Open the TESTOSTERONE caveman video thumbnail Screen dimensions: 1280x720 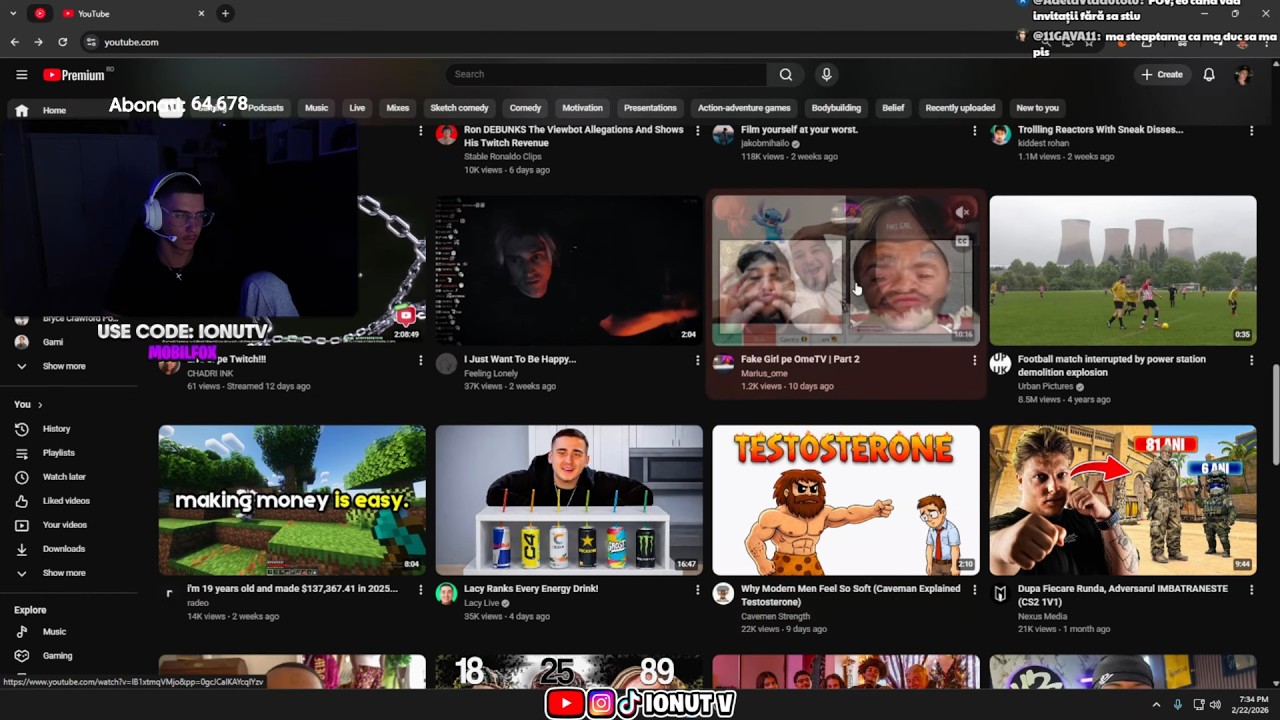pos(846,500)
